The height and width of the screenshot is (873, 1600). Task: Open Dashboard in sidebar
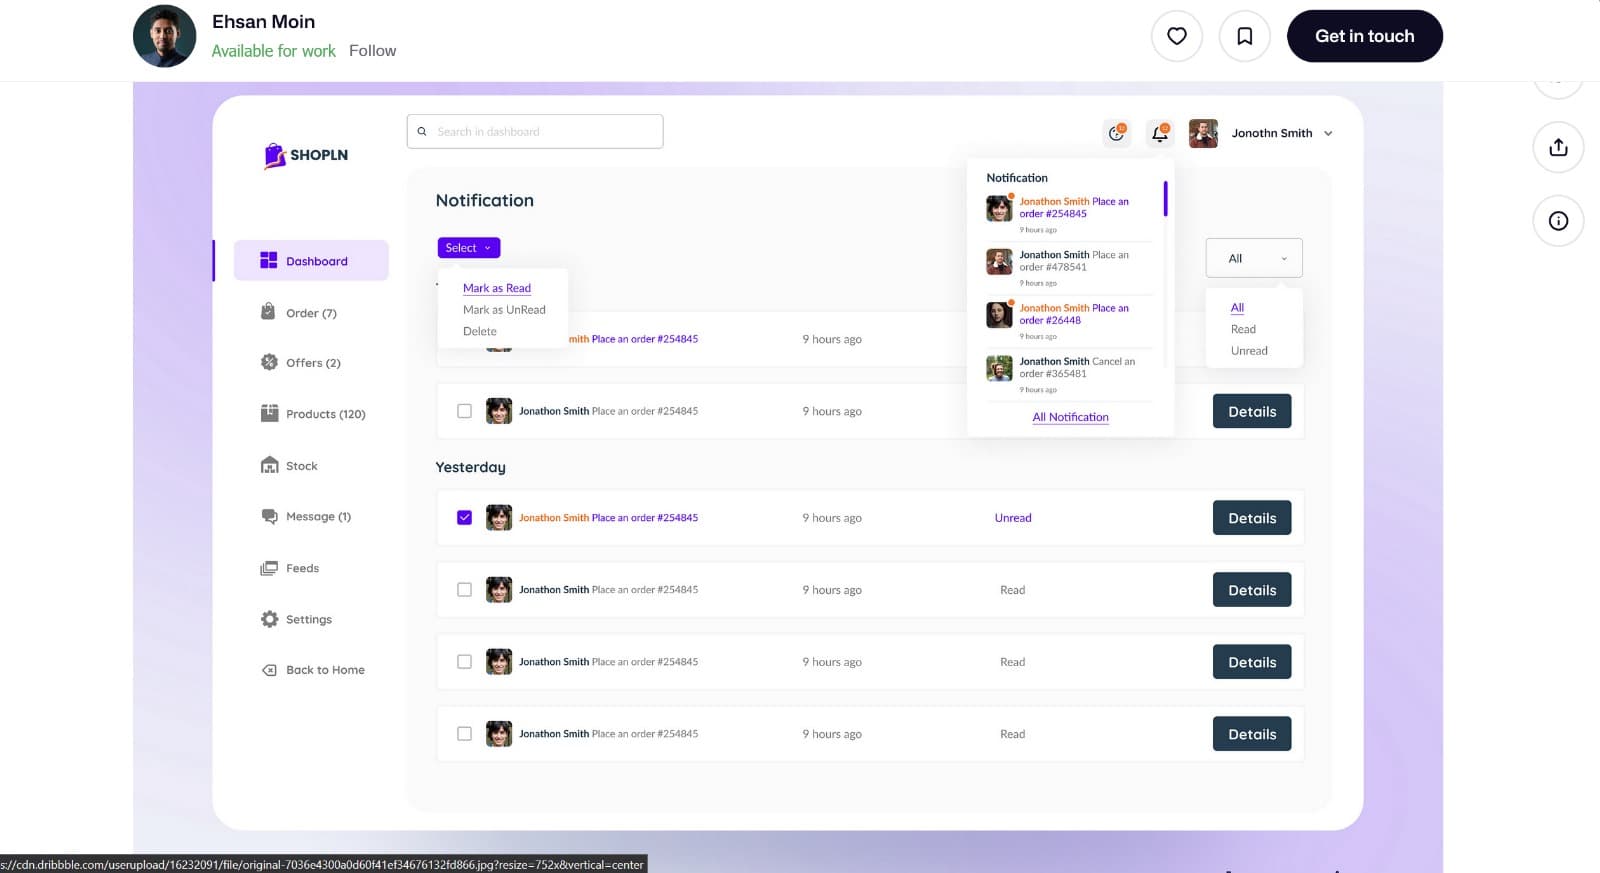[x=311, y=260]
